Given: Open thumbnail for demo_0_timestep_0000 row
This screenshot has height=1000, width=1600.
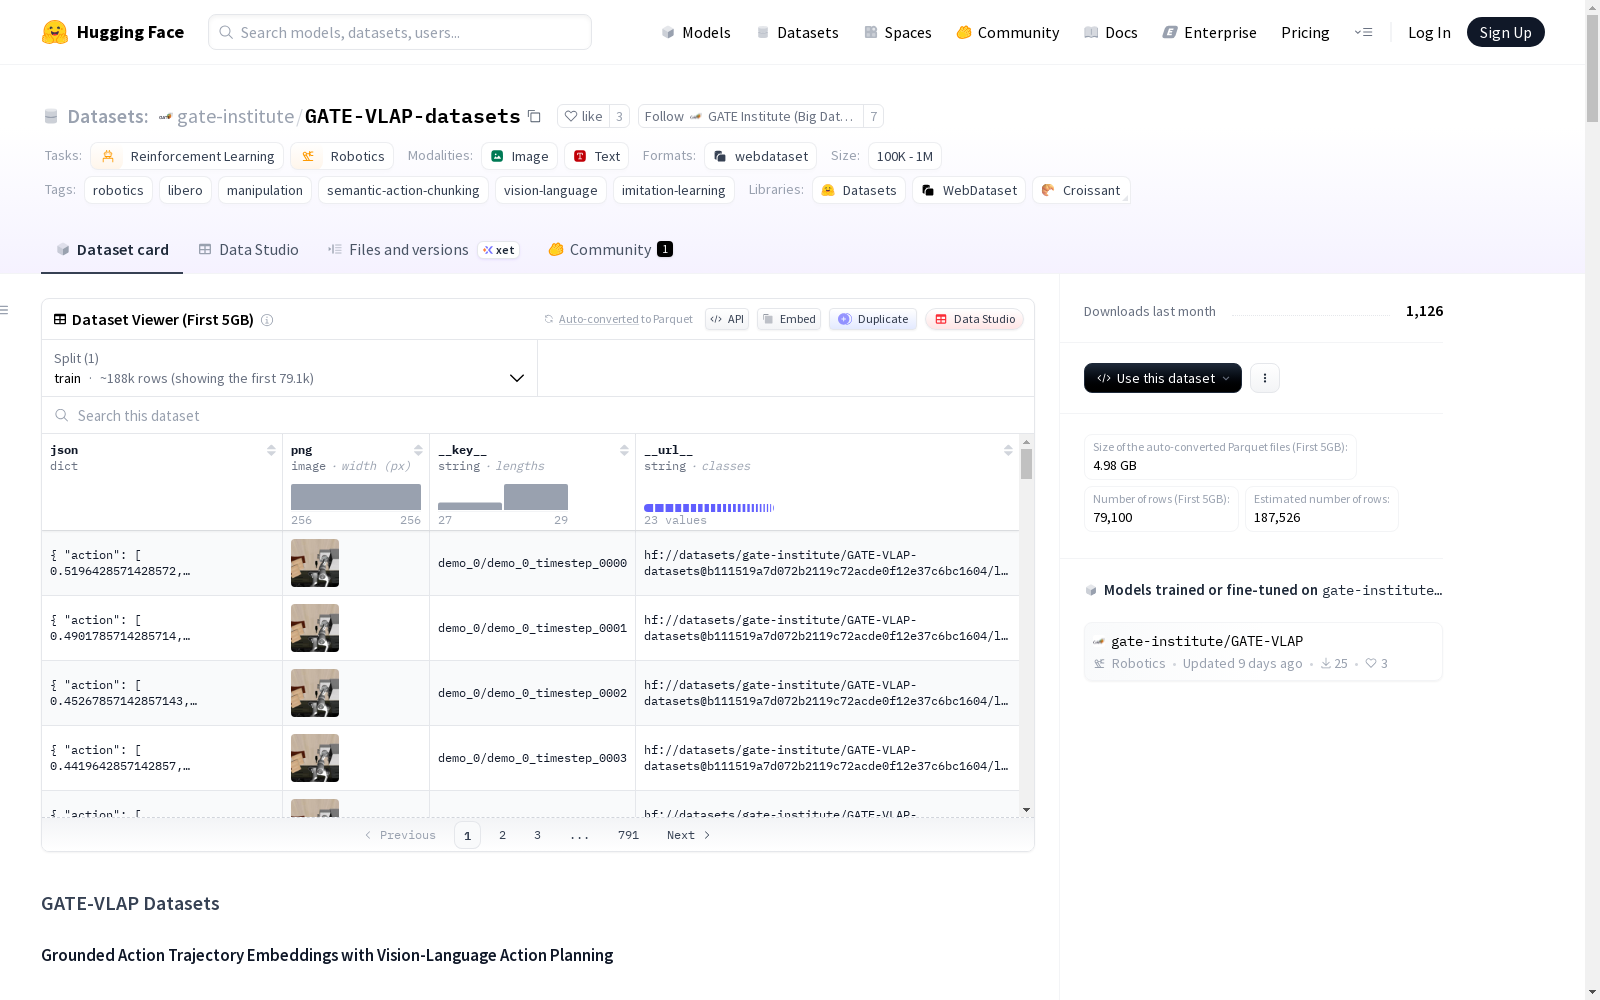Looking at the screenshot, I should (x=315, y=563).
